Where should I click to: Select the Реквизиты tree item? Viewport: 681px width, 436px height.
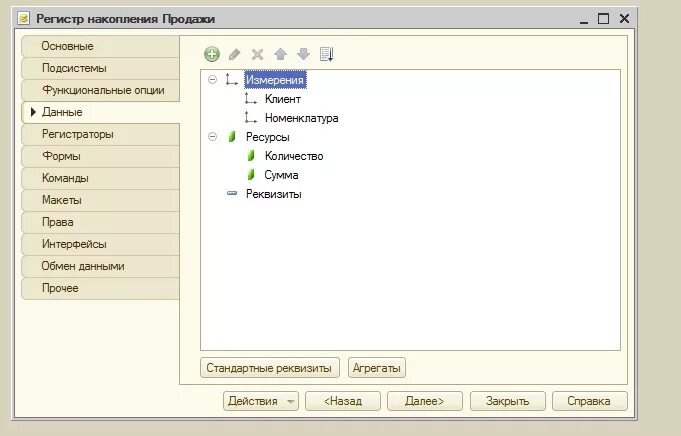[274, 194]
